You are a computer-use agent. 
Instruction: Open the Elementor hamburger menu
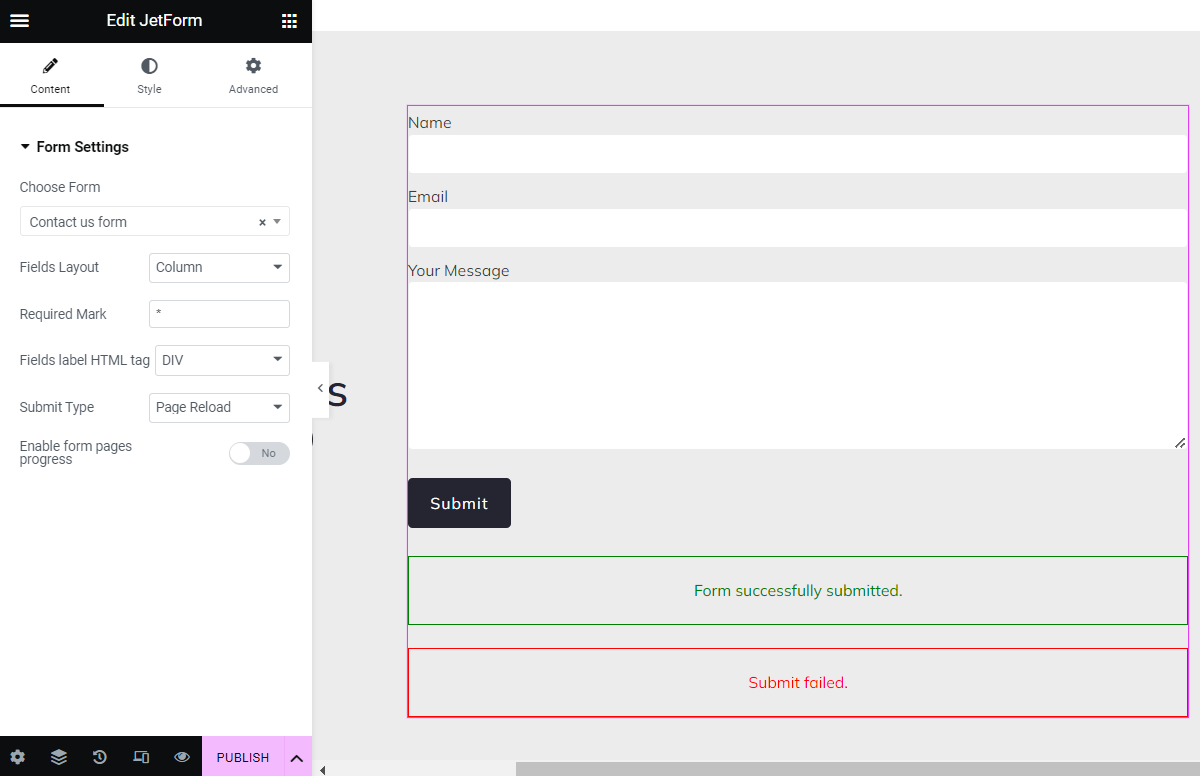(x=19, y=20)
